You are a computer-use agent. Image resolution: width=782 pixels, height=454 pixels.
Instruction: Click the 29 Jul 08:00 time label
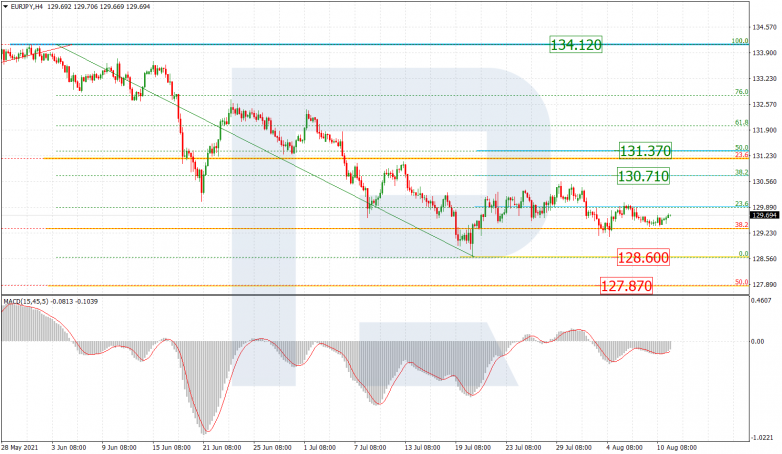(574, 448)
